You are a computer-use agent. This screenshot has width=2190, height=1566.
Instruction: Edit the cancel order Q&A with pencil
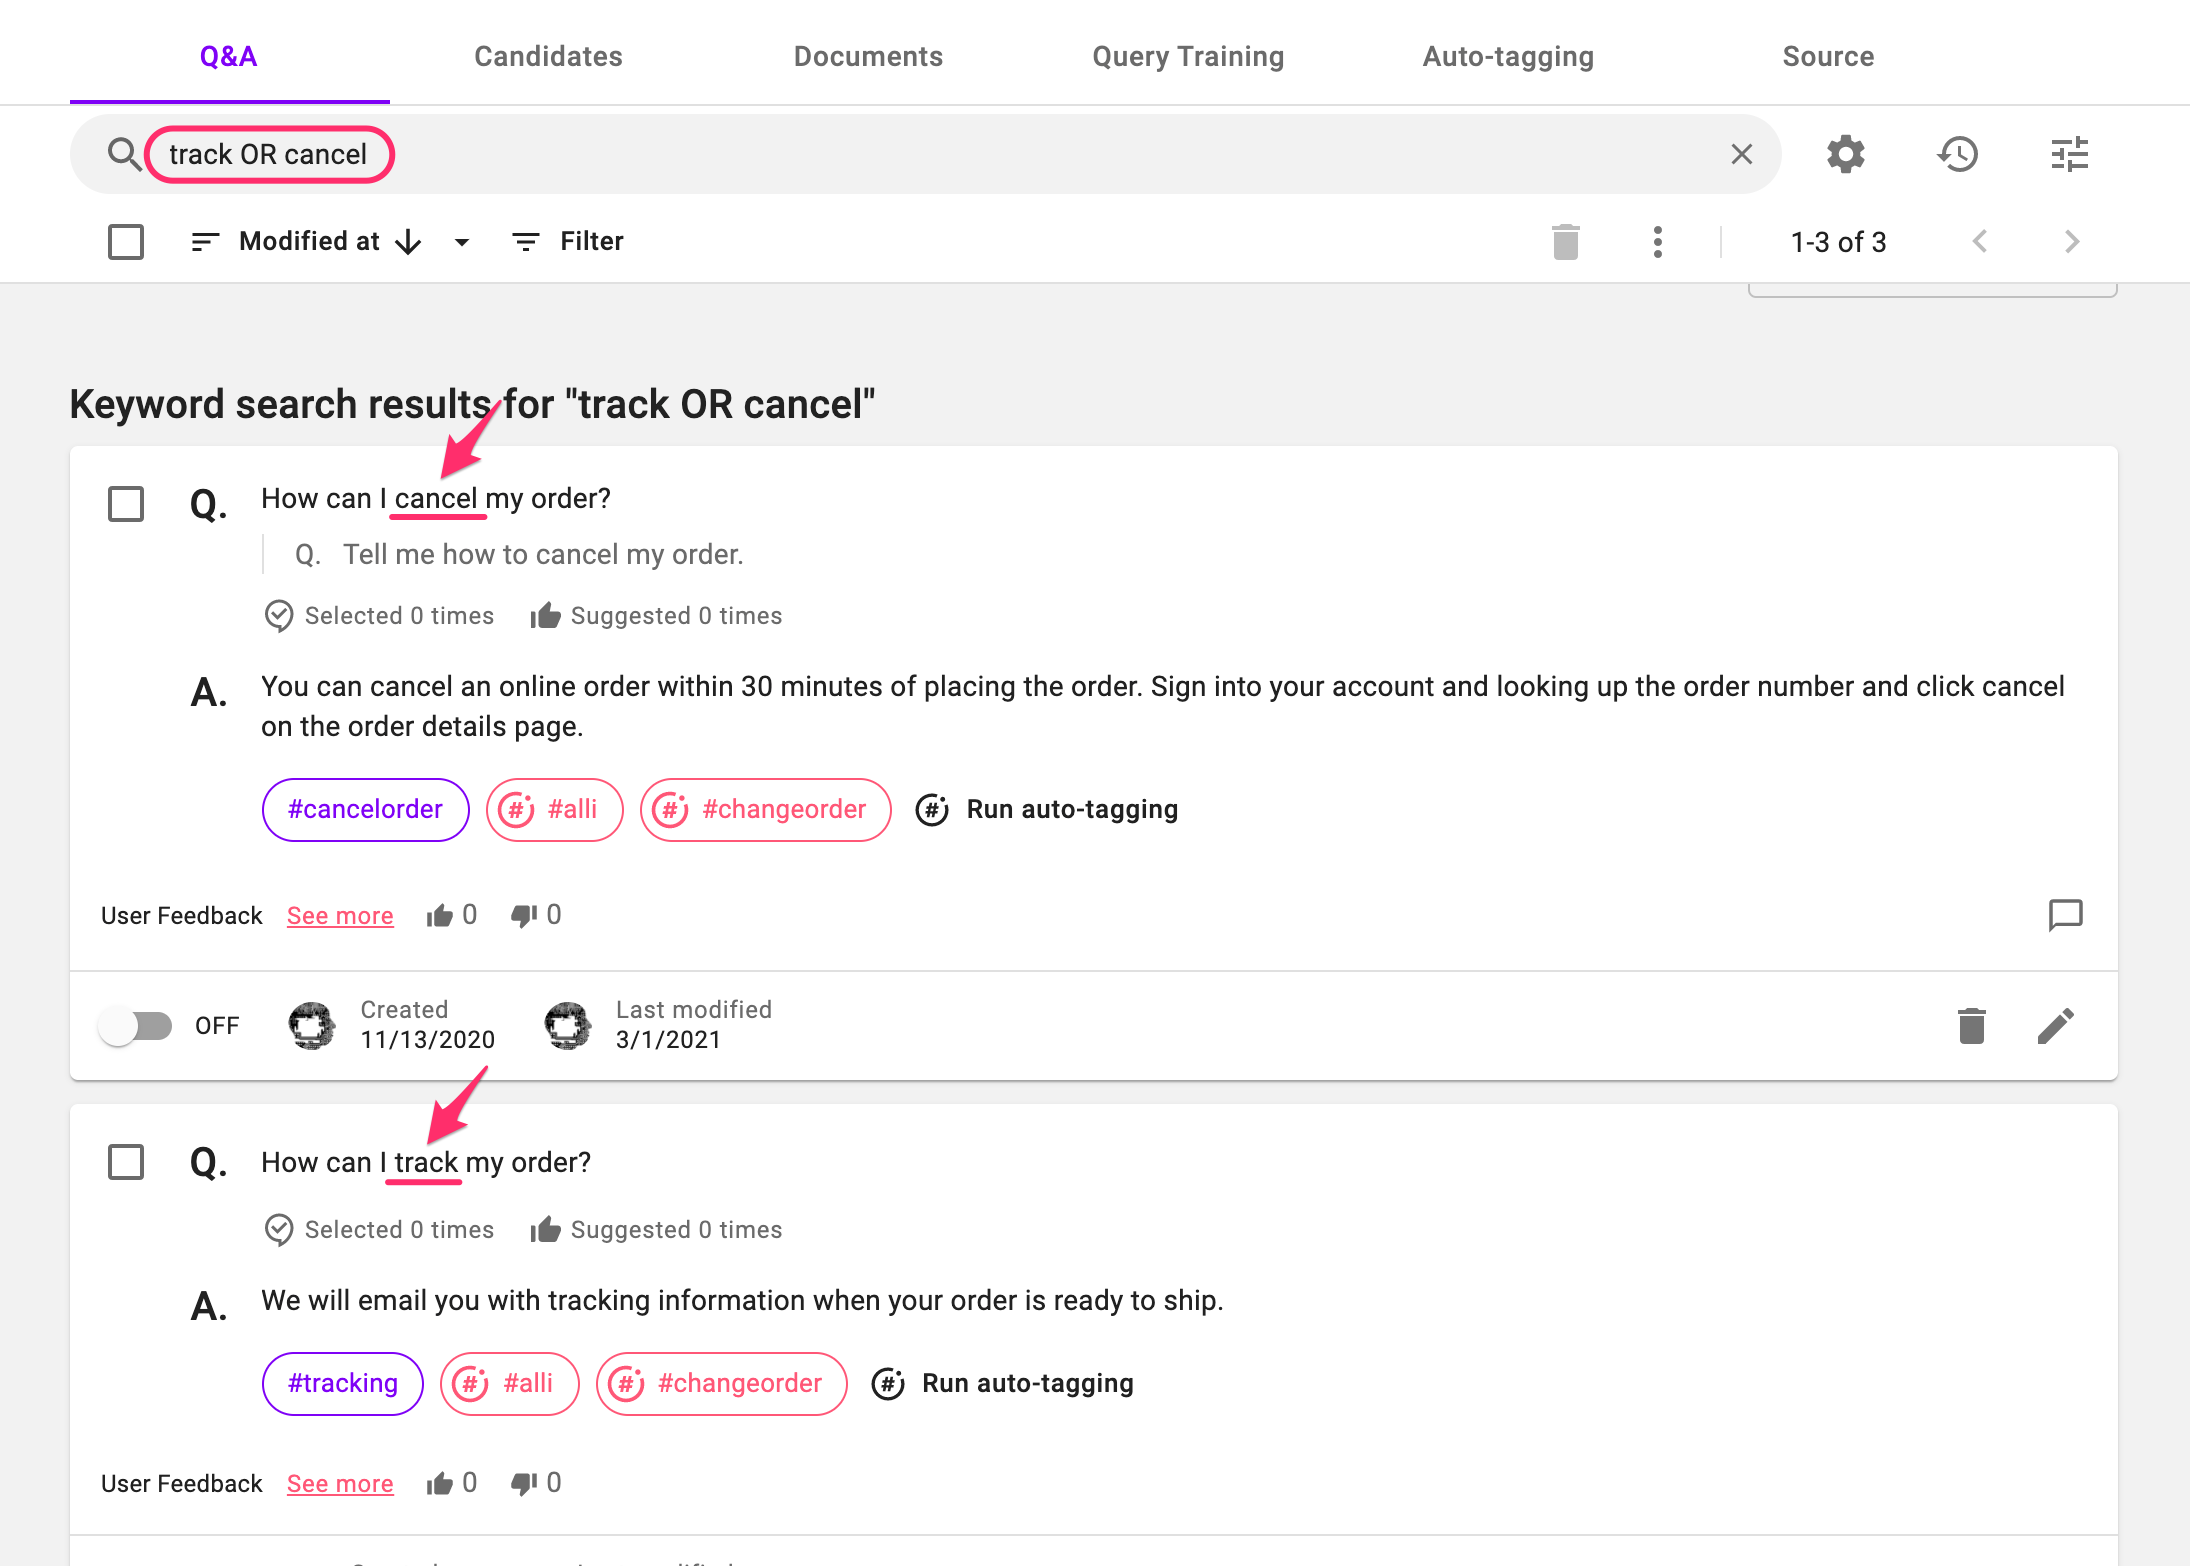pos(2055,1026)
